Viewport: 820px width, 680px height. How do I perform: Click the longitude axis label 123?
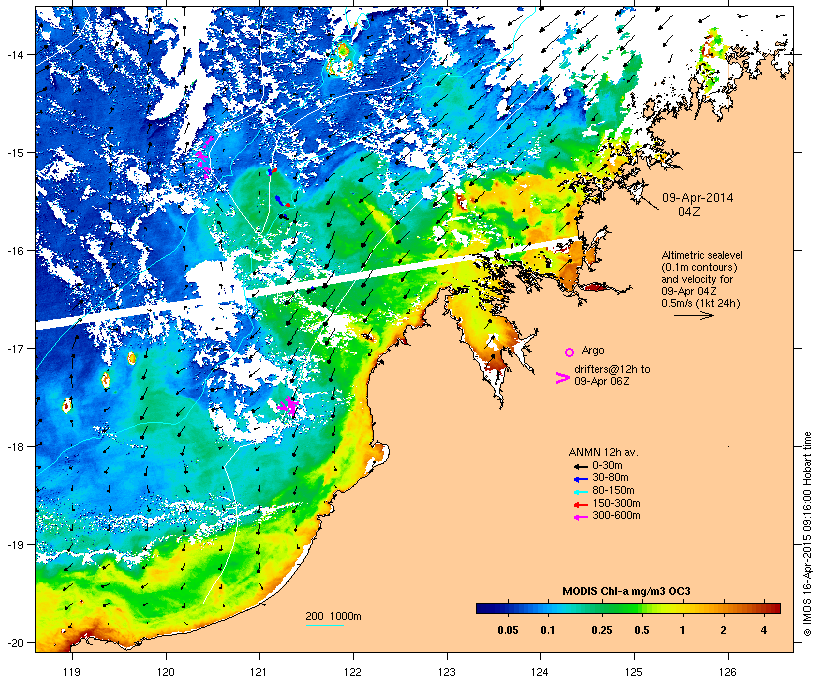click(447, 672)
